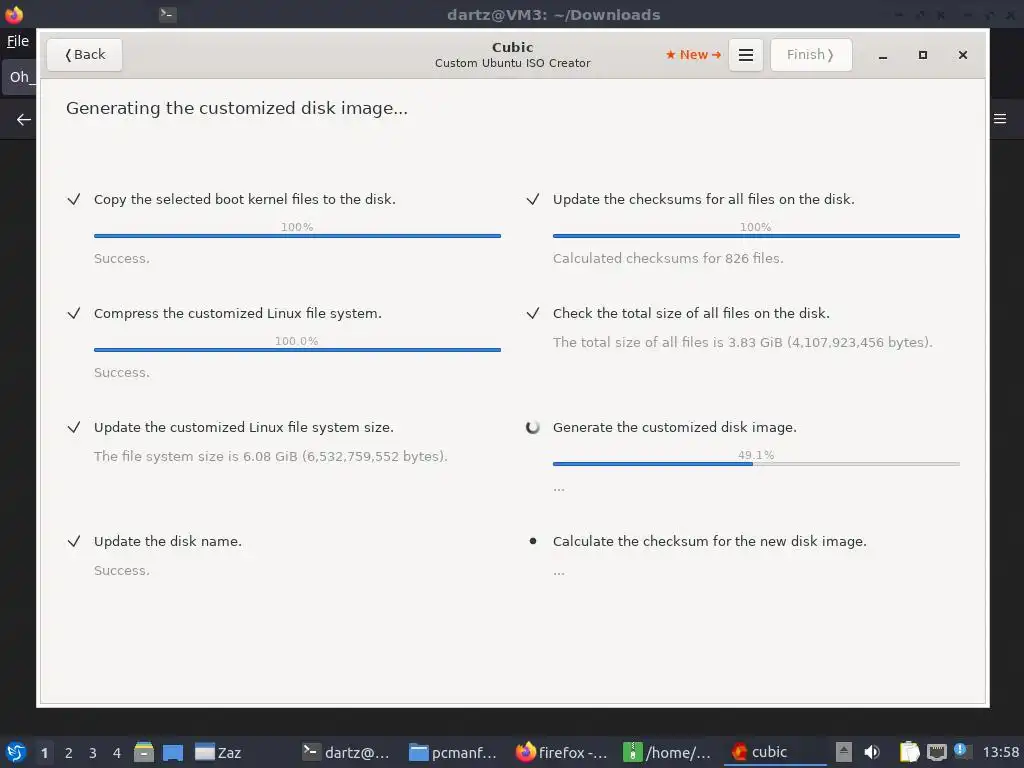Click bullet beside Calculate the checksum
Viewport: 1024px width, 768px height.
tap(533, 541)
